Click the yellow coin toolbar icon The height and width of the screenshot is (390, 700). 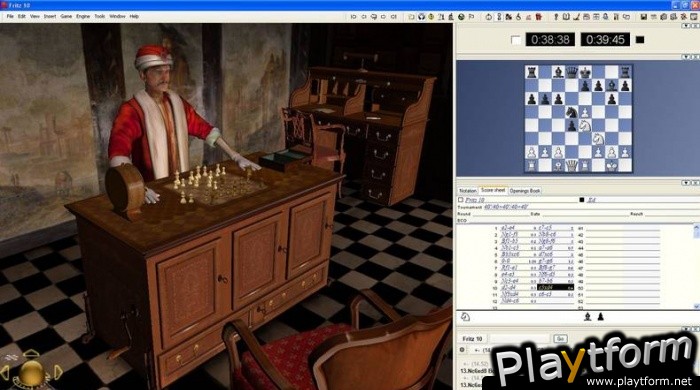[431, 17]
